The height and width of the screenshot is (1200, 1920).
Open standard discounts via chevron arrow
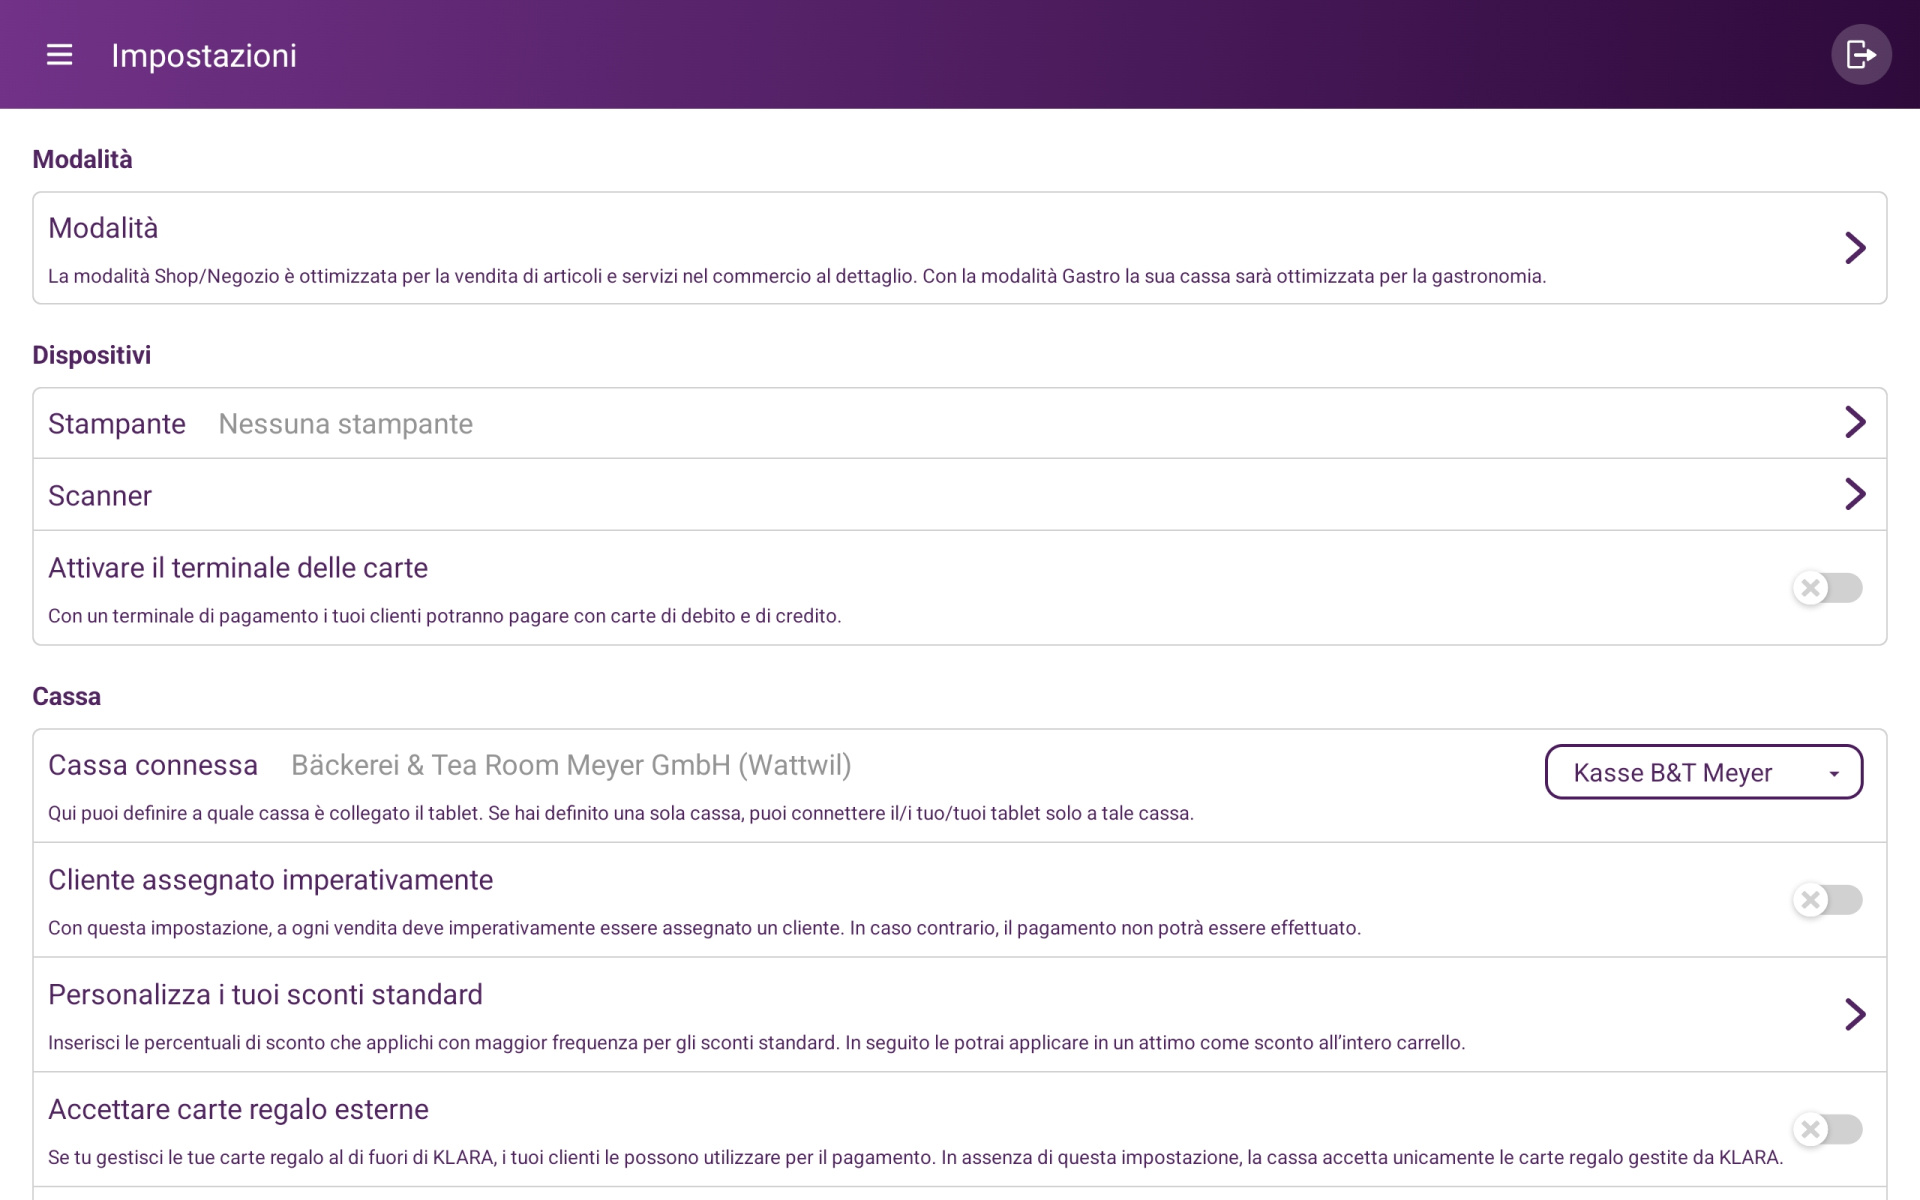[x=1855, y=1014]
